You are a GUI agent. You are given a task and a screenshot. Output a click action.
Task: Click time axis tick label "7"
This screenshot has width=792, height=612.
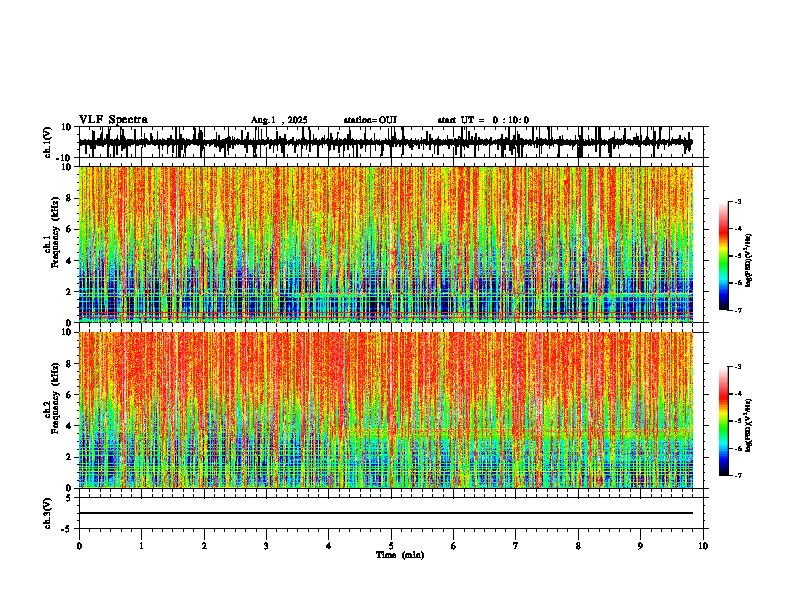point(516,546)
